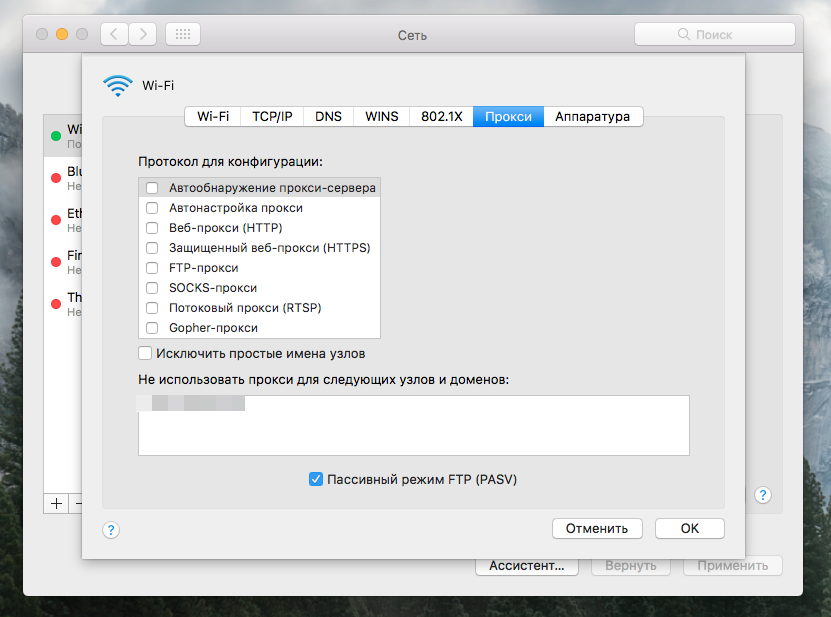Click the forward navigation arrow in toolbar
831x617 pixels.
(x=143, y=34)
